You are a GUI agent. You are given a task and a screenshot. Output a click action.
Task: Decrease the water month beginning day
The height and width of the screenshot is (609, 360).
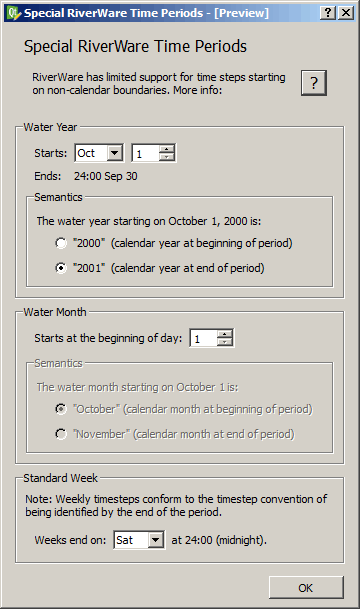point(225,342)
